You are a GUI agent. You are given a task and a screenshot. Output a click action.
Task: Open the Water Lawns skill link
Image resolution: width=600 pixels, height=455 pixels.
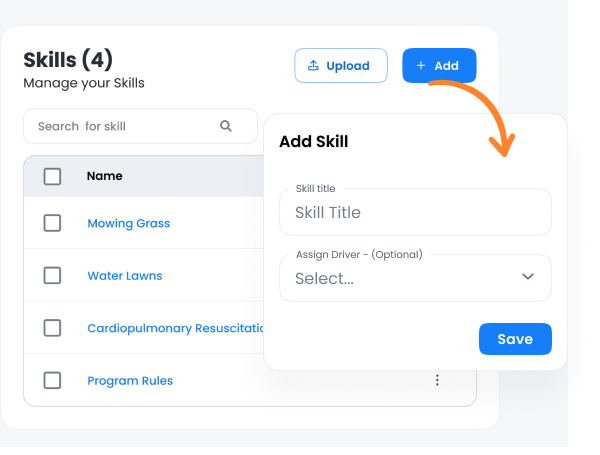(125, 275)
